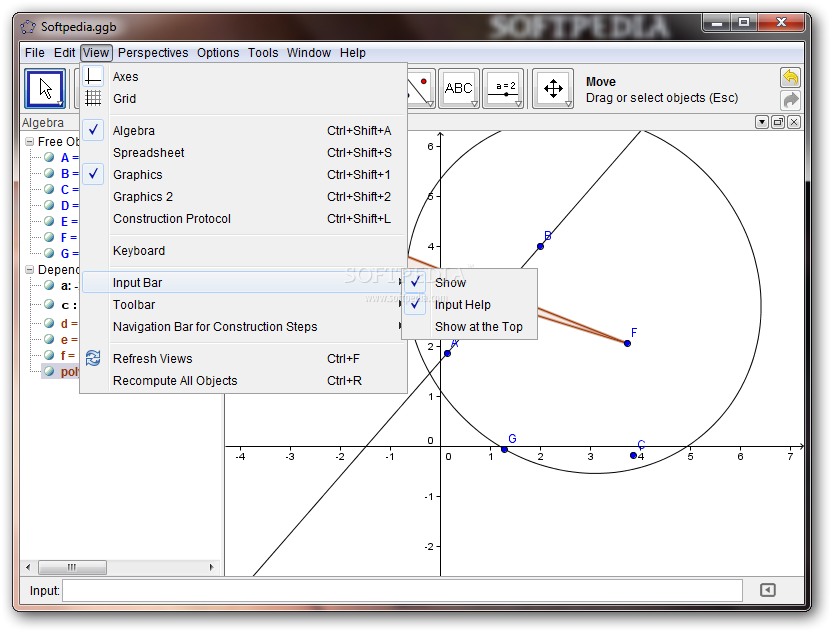The height and width of the screenshot is (632, 832).
Task: Close the open View menu
Action: [x=96, y=53]
